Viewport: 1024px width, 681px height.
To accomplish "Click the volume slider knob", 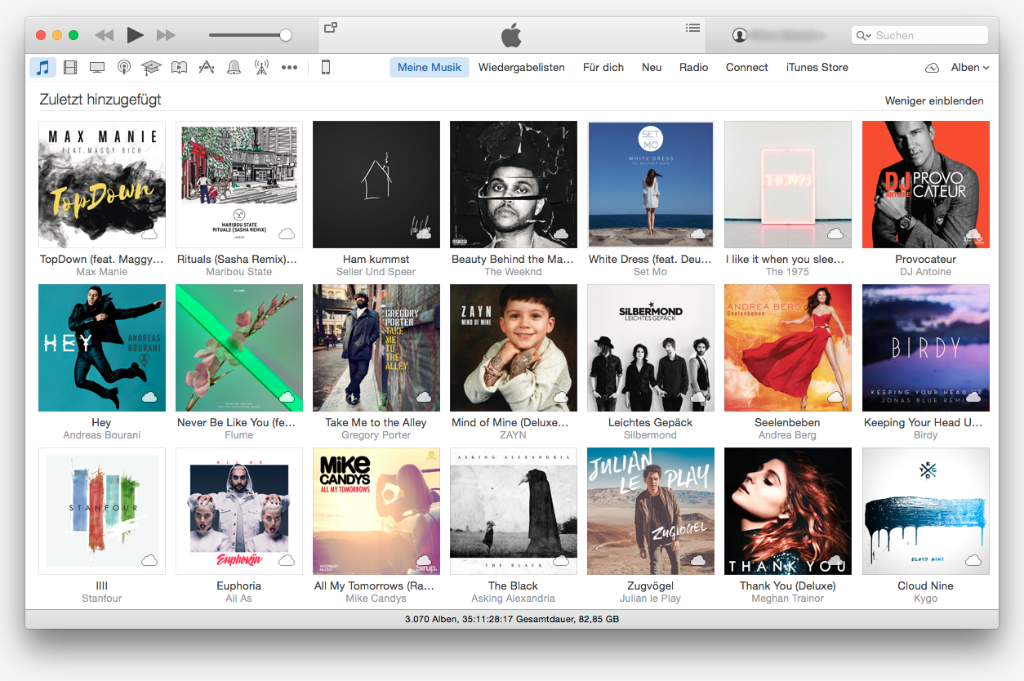I will coord(285,35).
